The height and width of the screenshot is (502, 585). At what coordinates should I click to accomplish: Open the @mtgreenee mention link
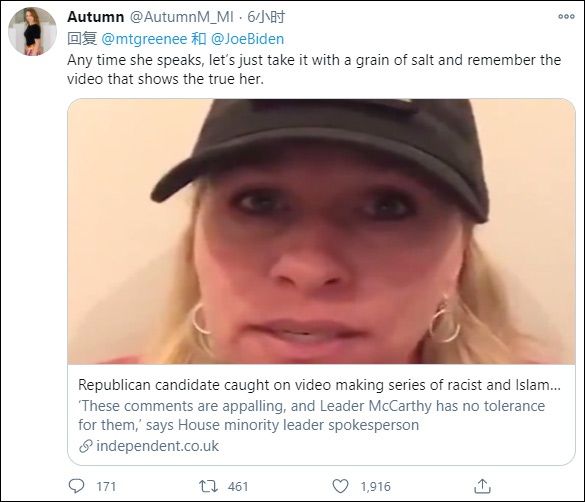tap(144, 39)
